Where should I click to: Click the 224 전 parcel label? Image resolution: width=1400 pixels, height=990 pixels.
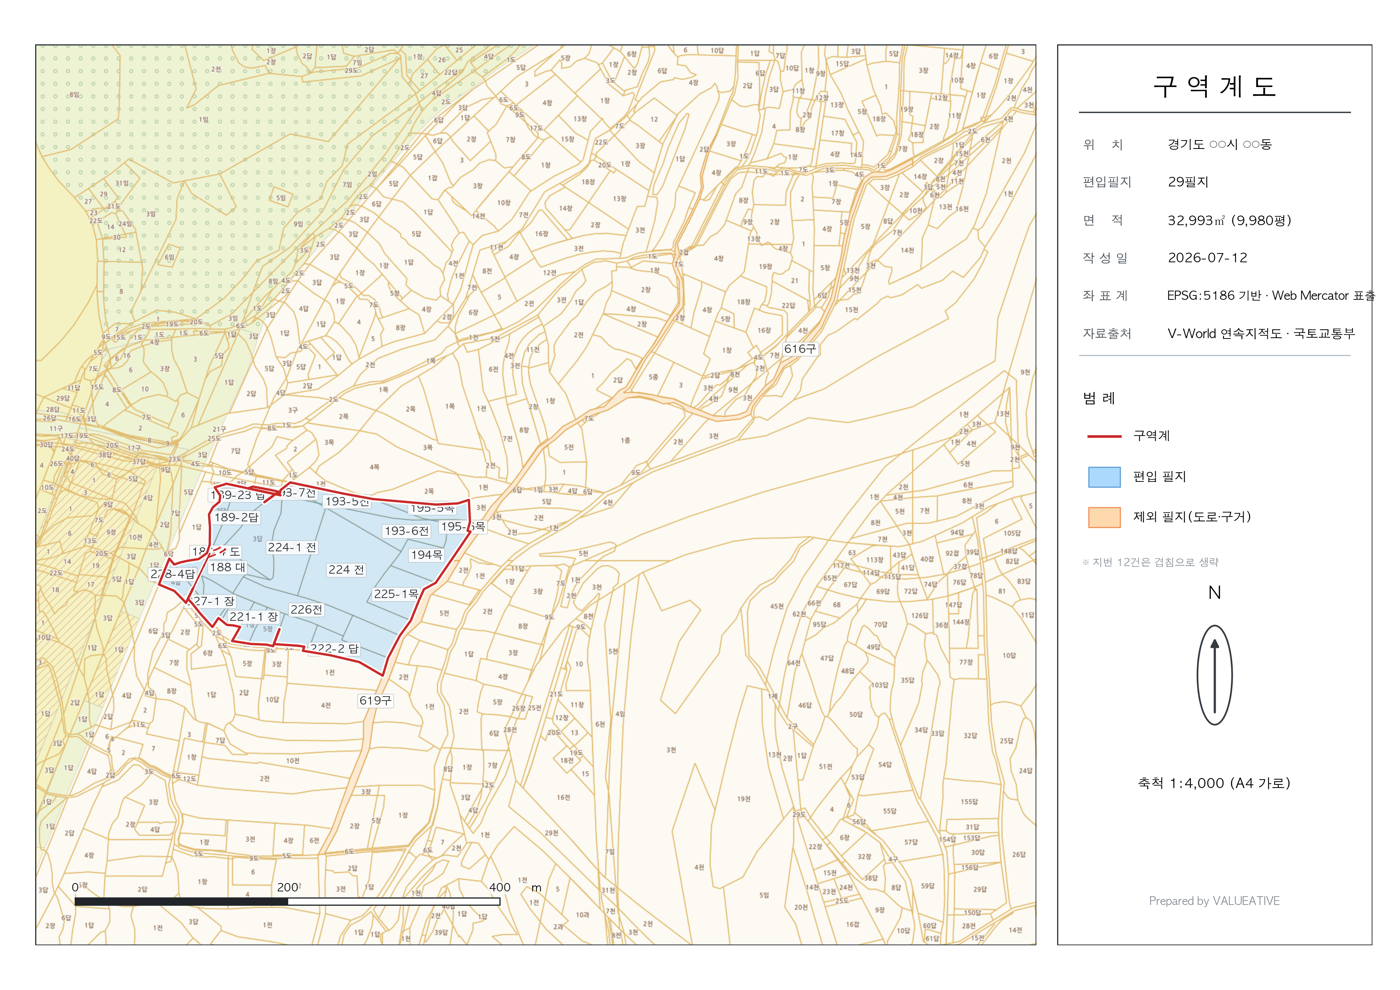(346, 570)
